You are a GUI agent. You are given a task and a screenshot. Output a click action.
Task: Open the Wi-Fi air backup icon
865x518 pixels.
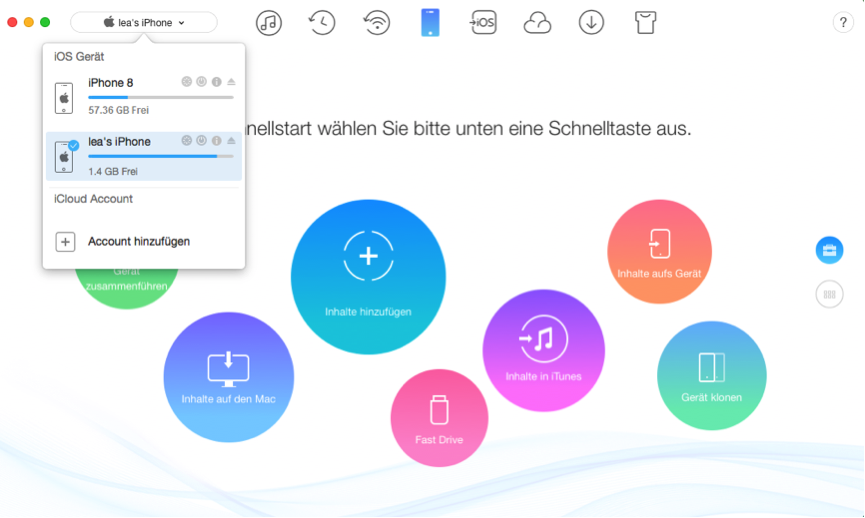376,23
